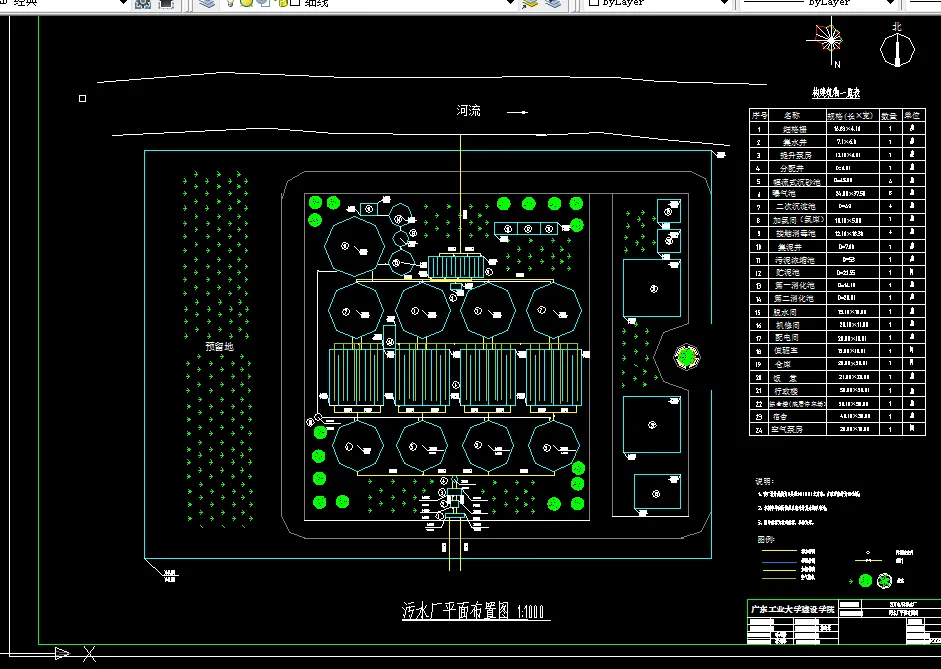This screenshot has width=941, height=669.
Task: Click the 河流 river label
Action: 468,110
